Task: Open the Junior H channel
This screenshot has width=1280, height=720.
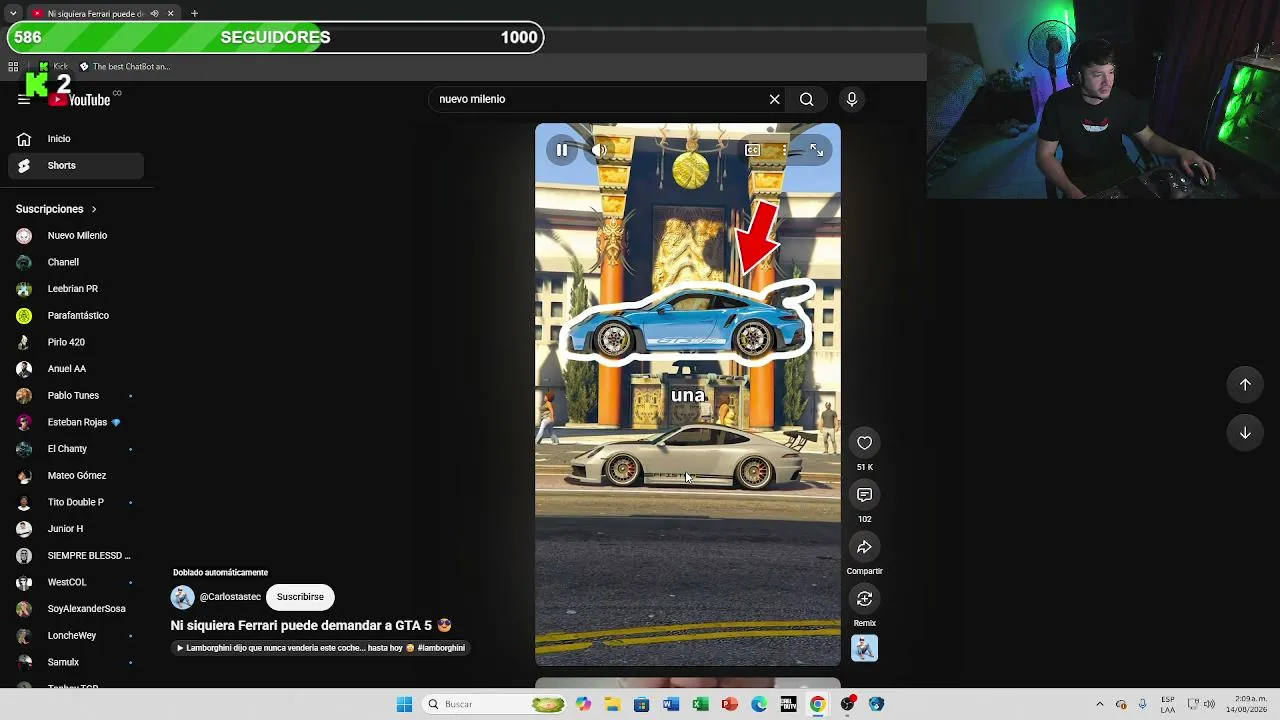Action: [76, 529]
